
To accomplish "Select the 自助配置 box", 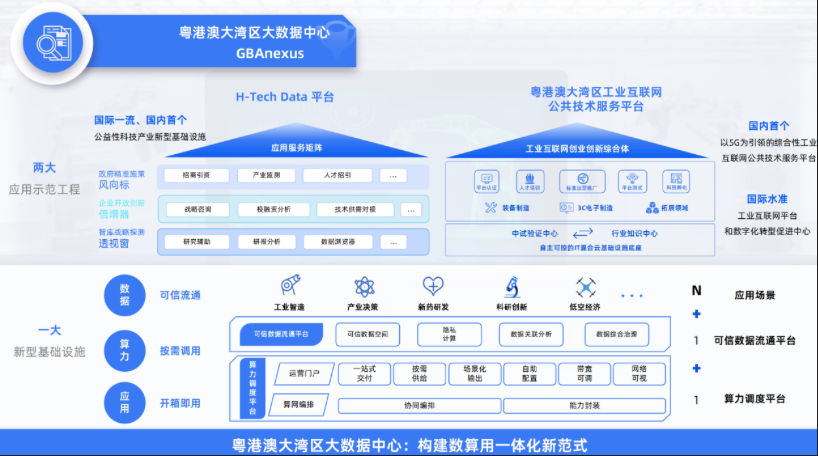I will [x=530, y=374].
